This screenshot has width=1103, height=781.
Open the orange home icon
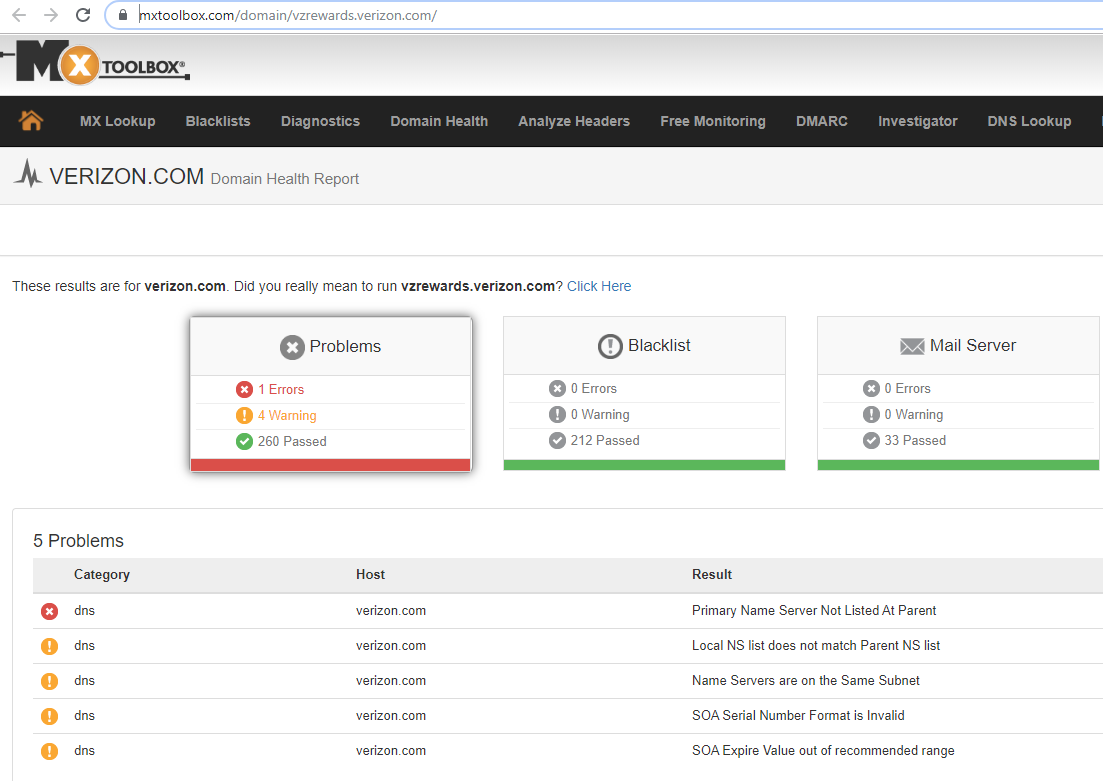31,121
